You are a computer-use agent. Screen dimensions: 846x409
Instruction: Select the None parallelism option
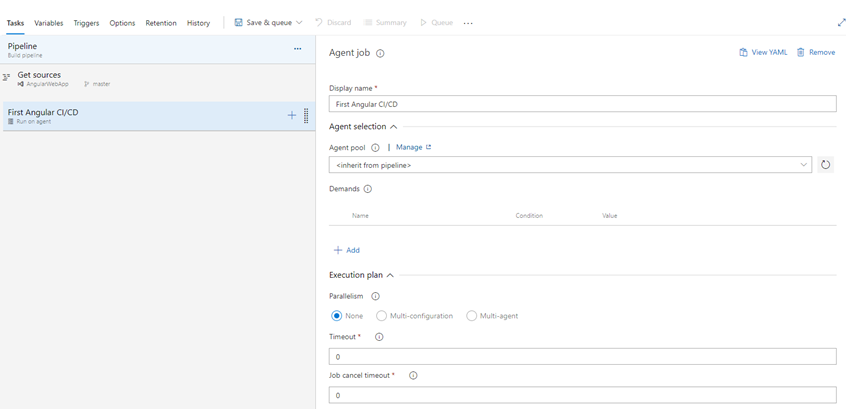(x=337, y=316)
